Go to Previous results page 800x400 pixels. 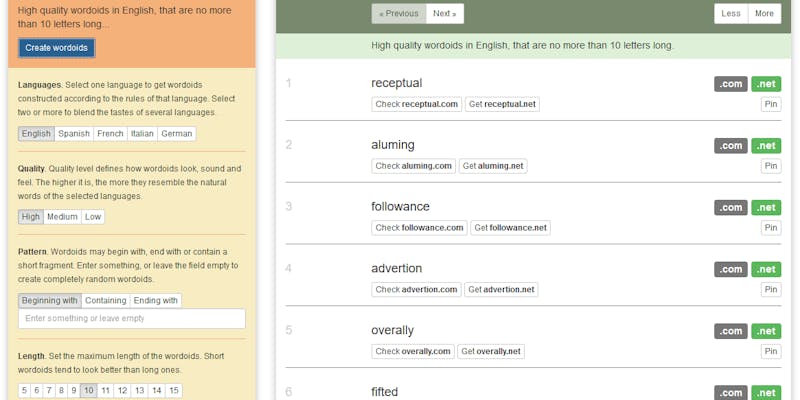click(x=399, y=14)
